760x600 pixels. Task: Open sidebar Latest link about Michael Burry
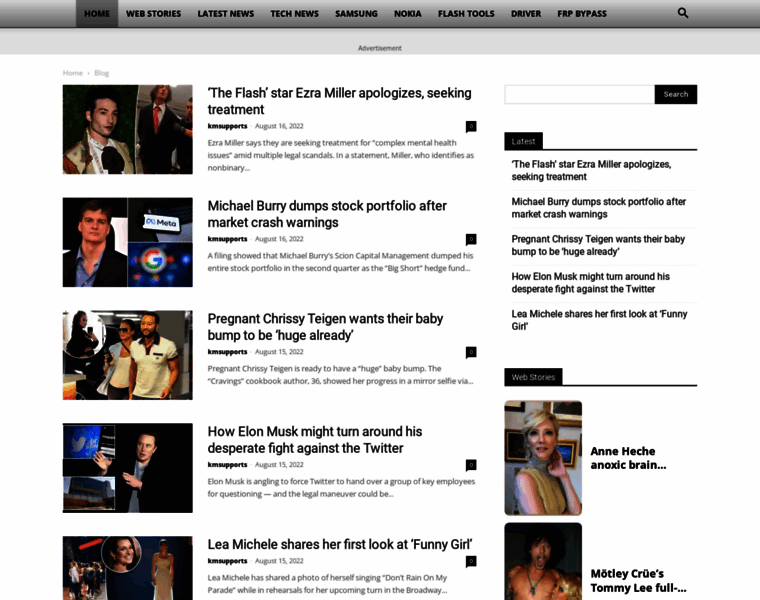coord(599,208)
